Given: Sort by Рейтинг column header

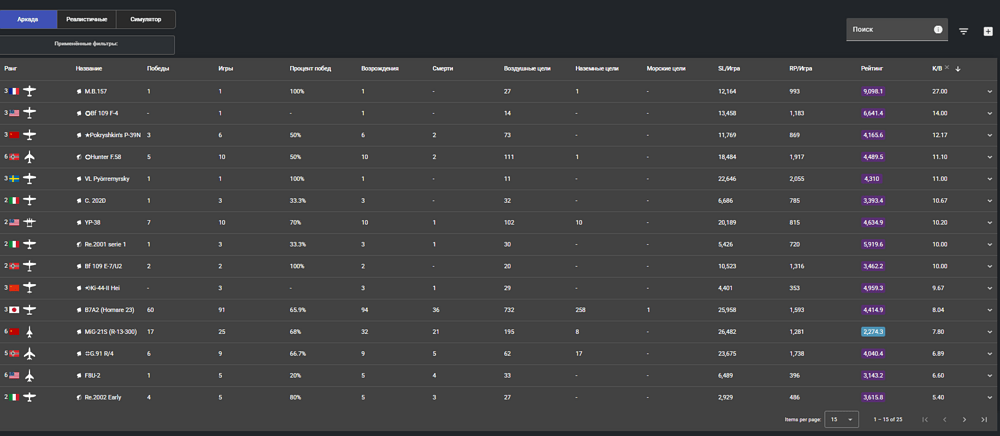Looking at the screenshot, I should (871, 68).
